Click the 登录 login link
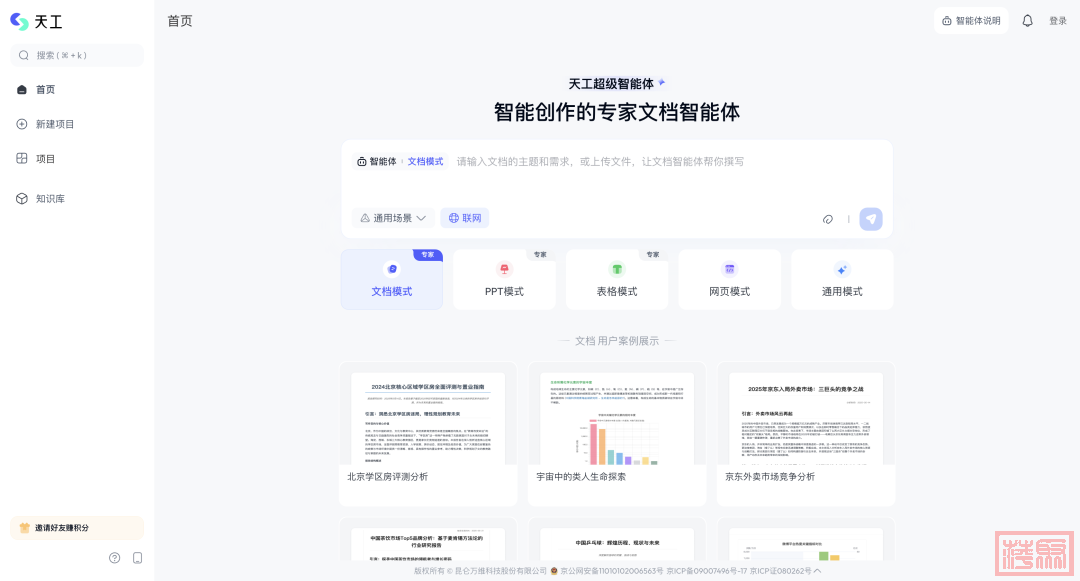1080x581 pixels. tap(1057, 21)
